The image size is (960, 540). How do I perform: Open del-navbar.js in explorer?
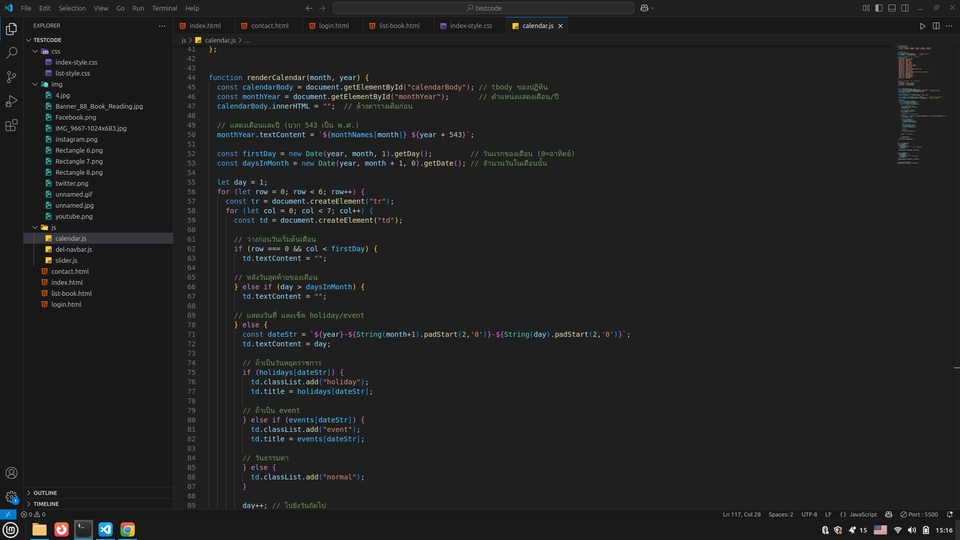[73, 249]
